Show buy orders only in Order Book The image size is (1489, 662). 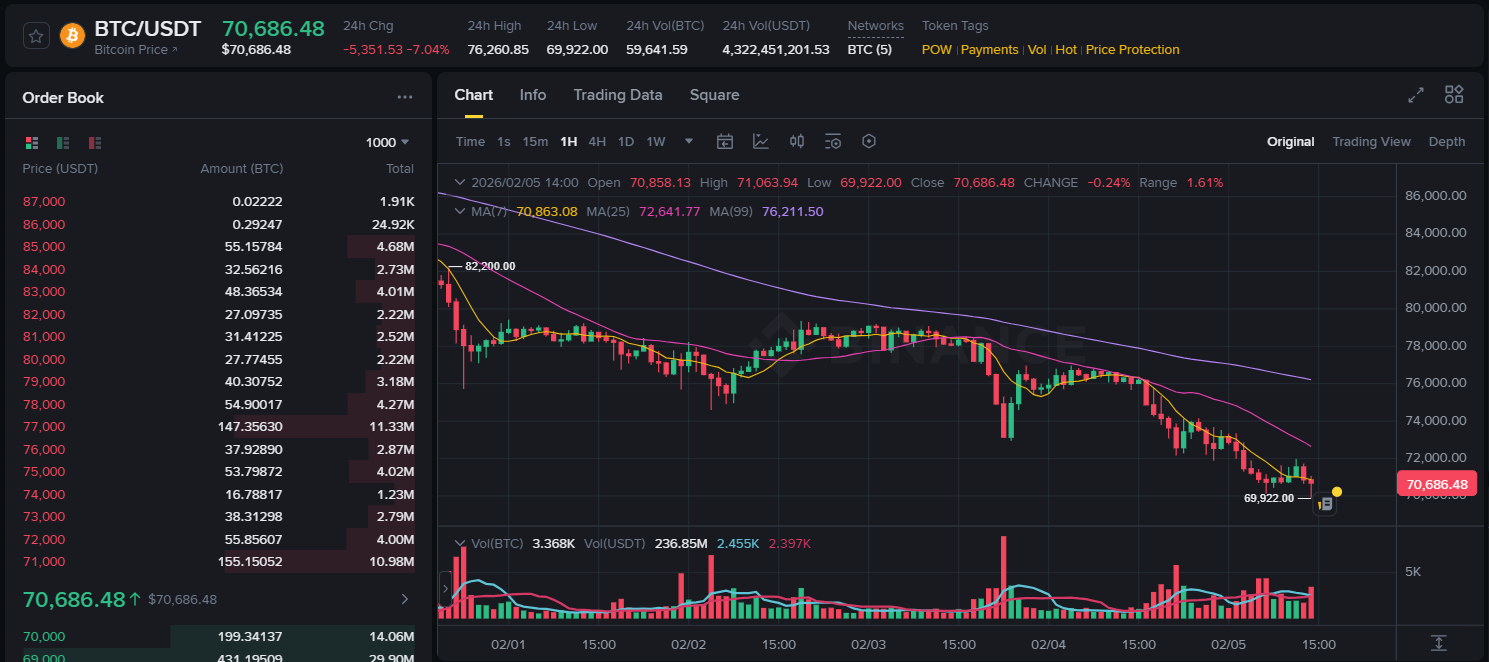(61, 143)
